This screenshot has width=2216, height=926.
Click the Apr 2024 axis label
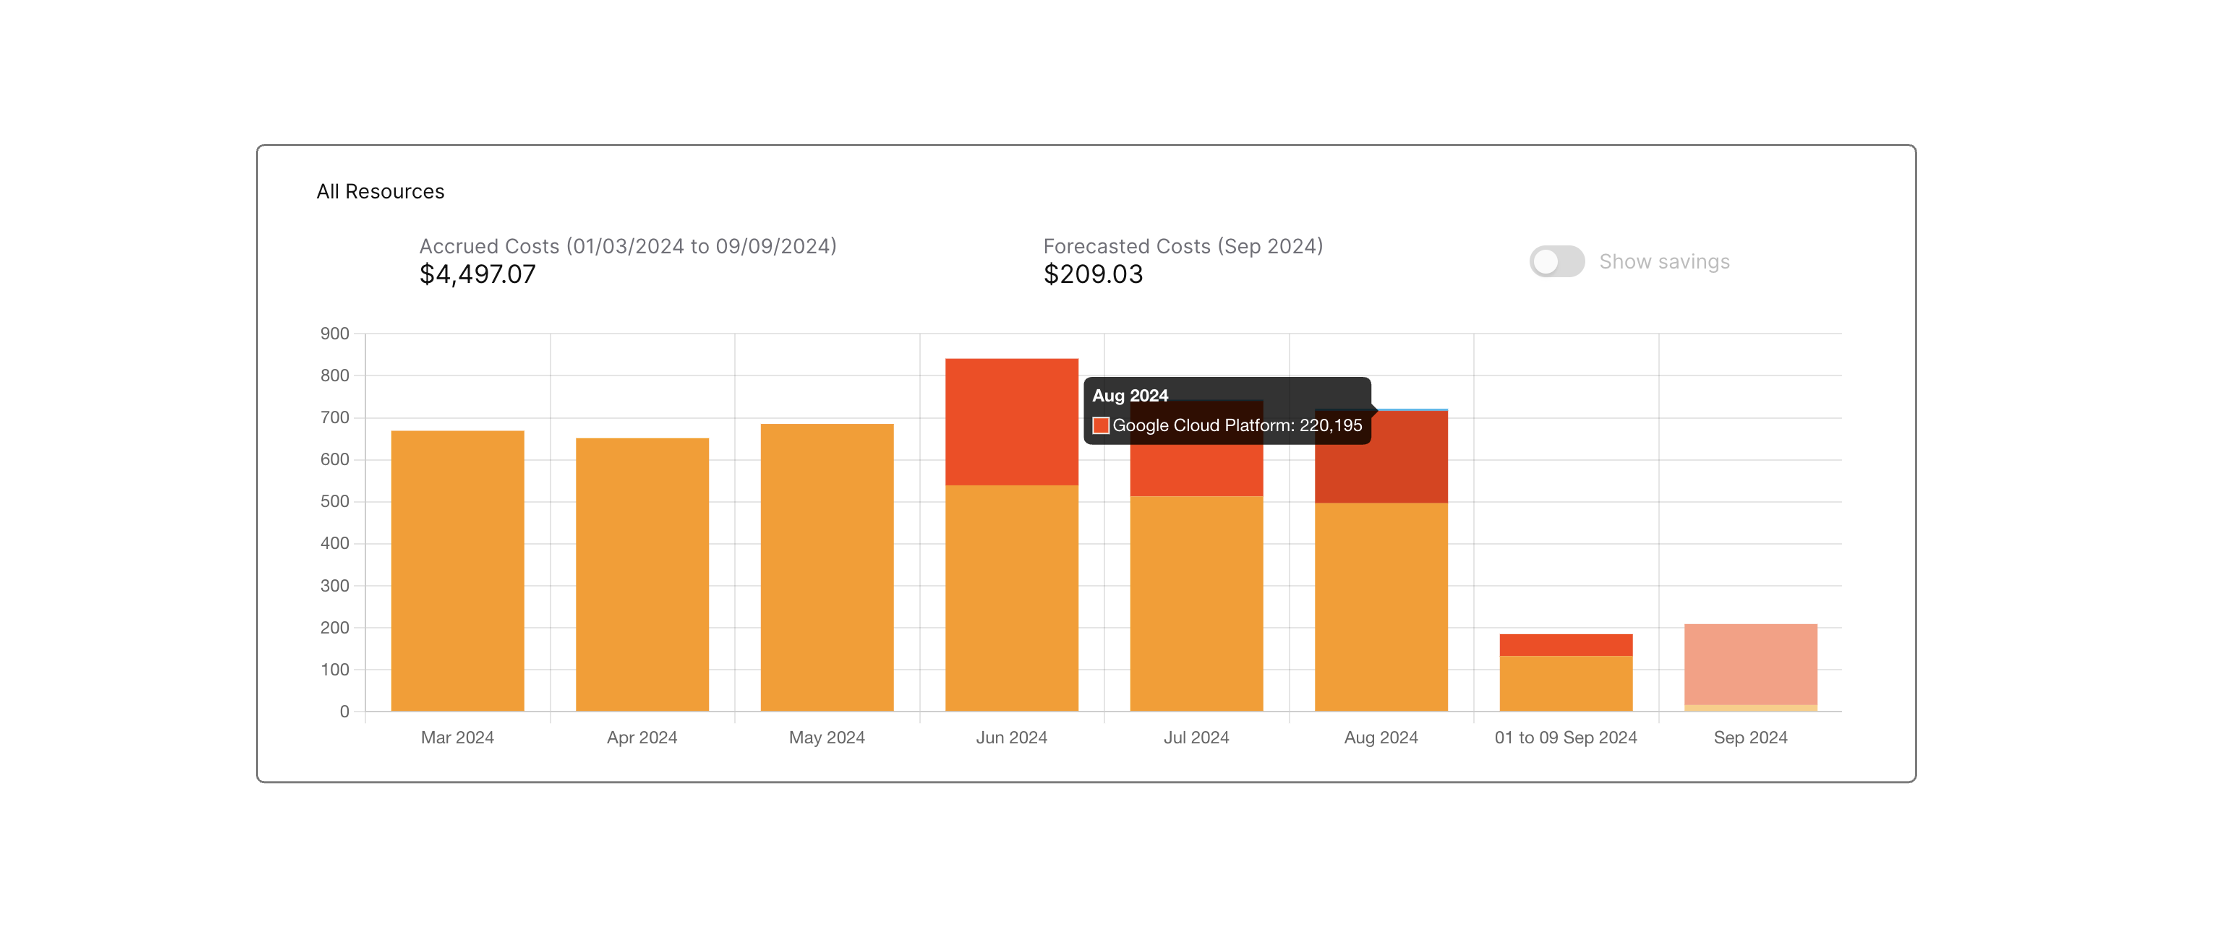(642, 738)
